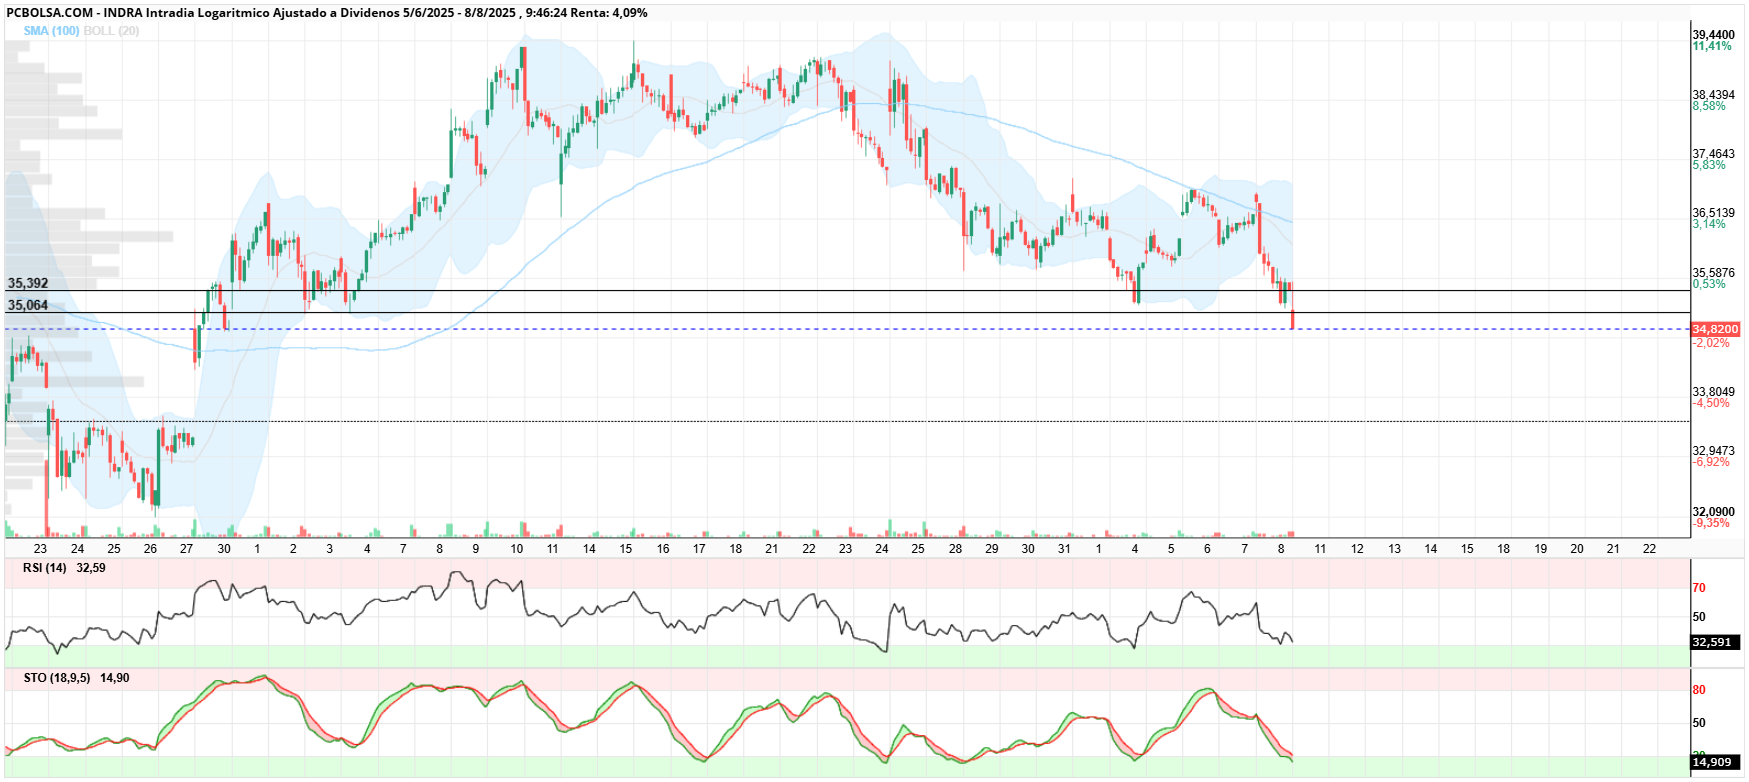Click the 39,4400 price axis label

tap(1714, 35)
